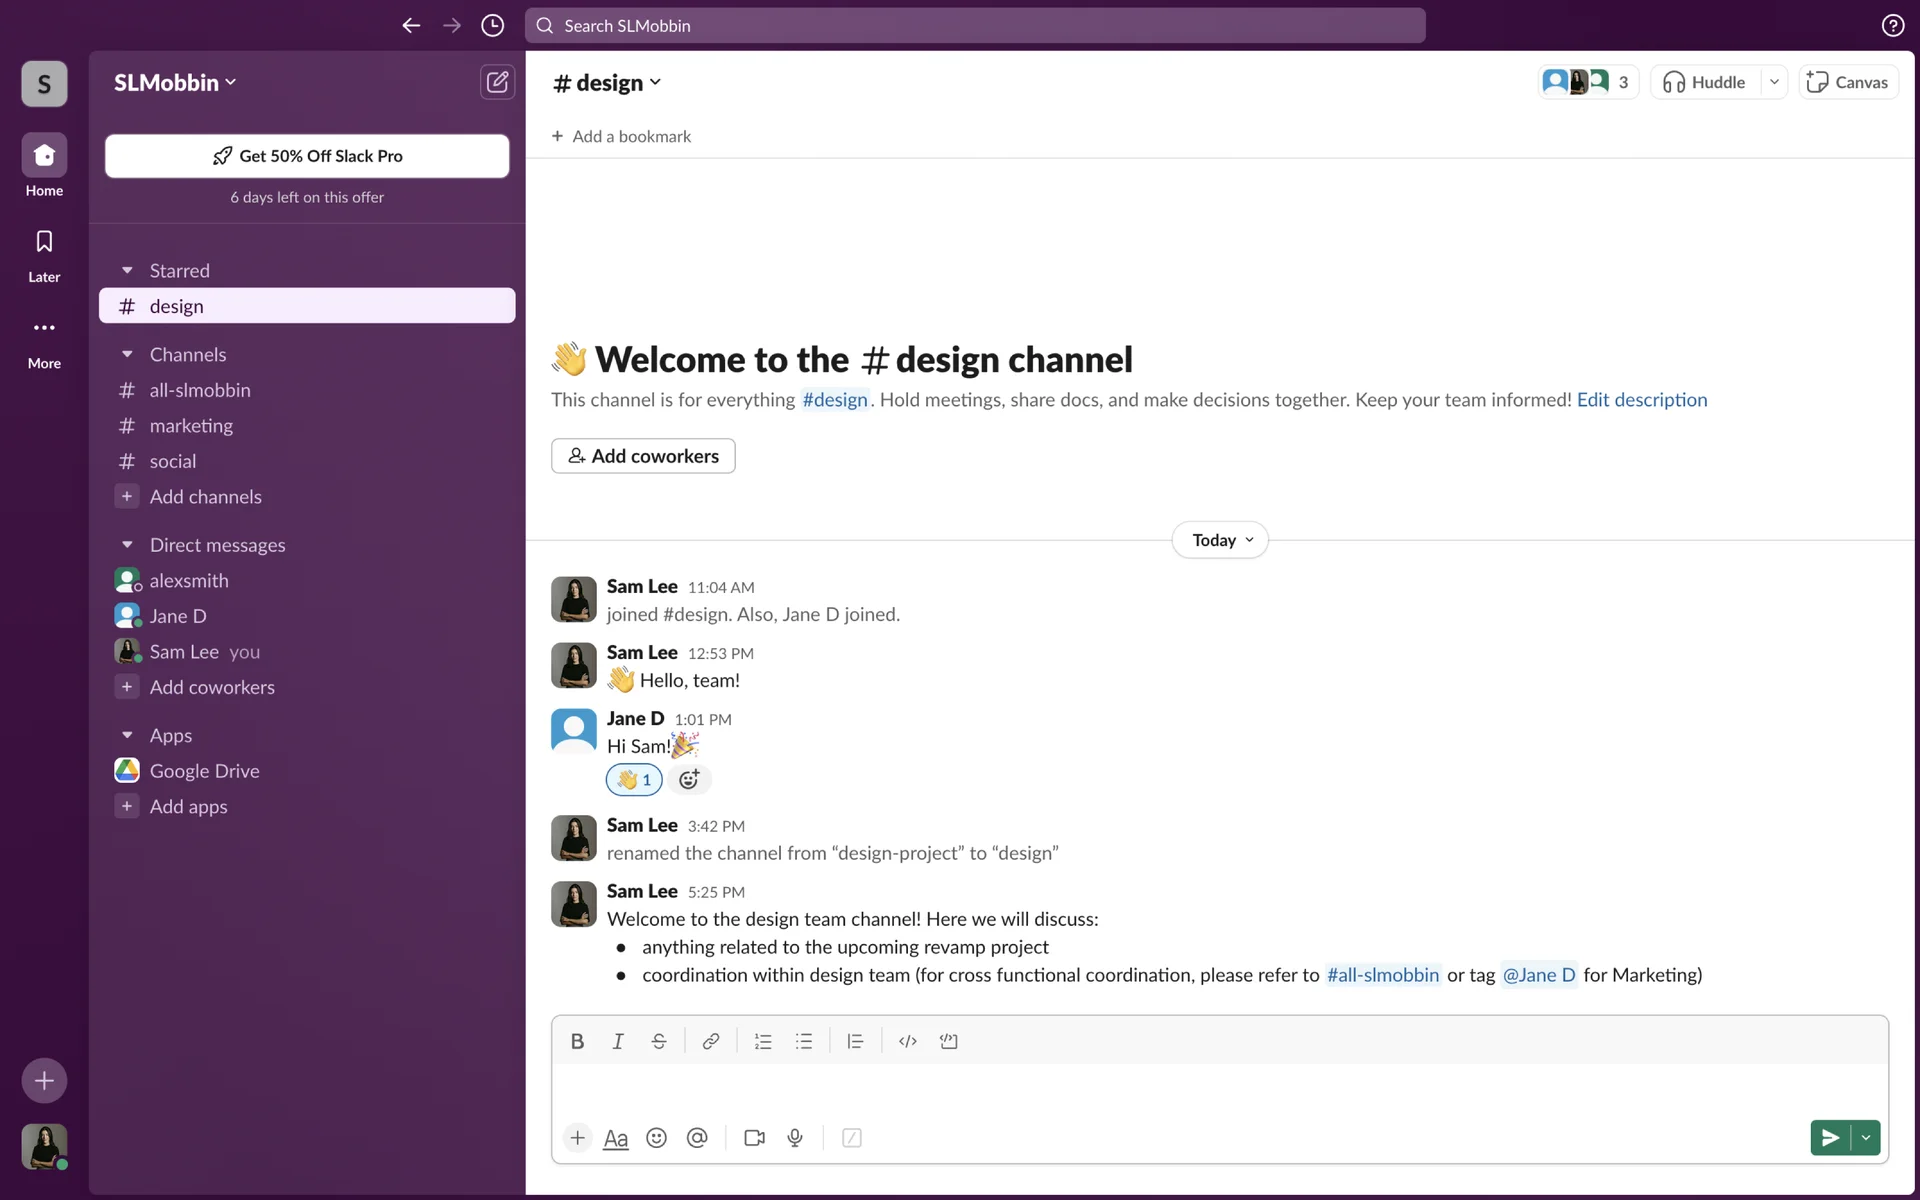
Task: Click the add reaction icon under Jane's message
Action: (x=689, y=780)
